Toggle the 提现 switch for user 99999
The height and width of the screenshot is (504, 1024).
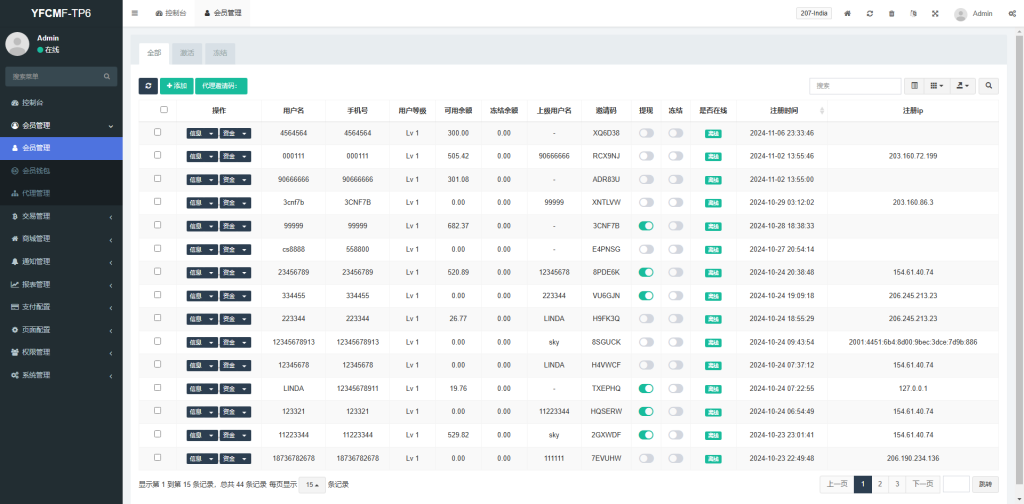646,225
